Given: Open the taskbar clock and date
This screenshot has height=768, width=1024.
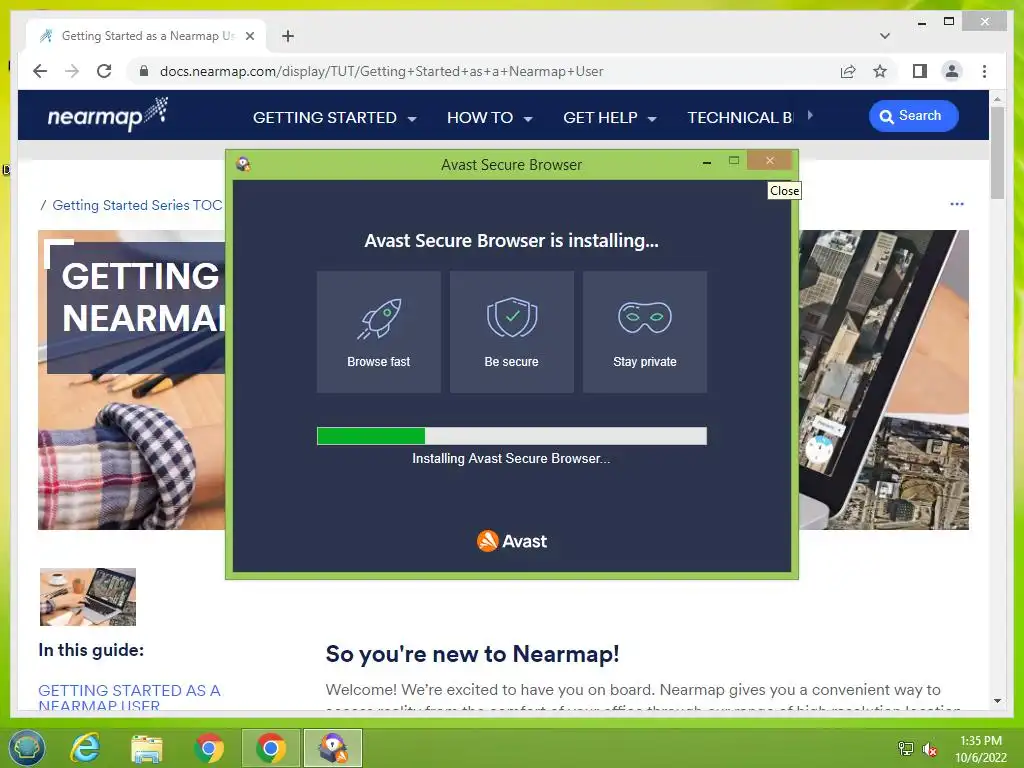Looking at the screenshot, I should click(x=980, y=749).
